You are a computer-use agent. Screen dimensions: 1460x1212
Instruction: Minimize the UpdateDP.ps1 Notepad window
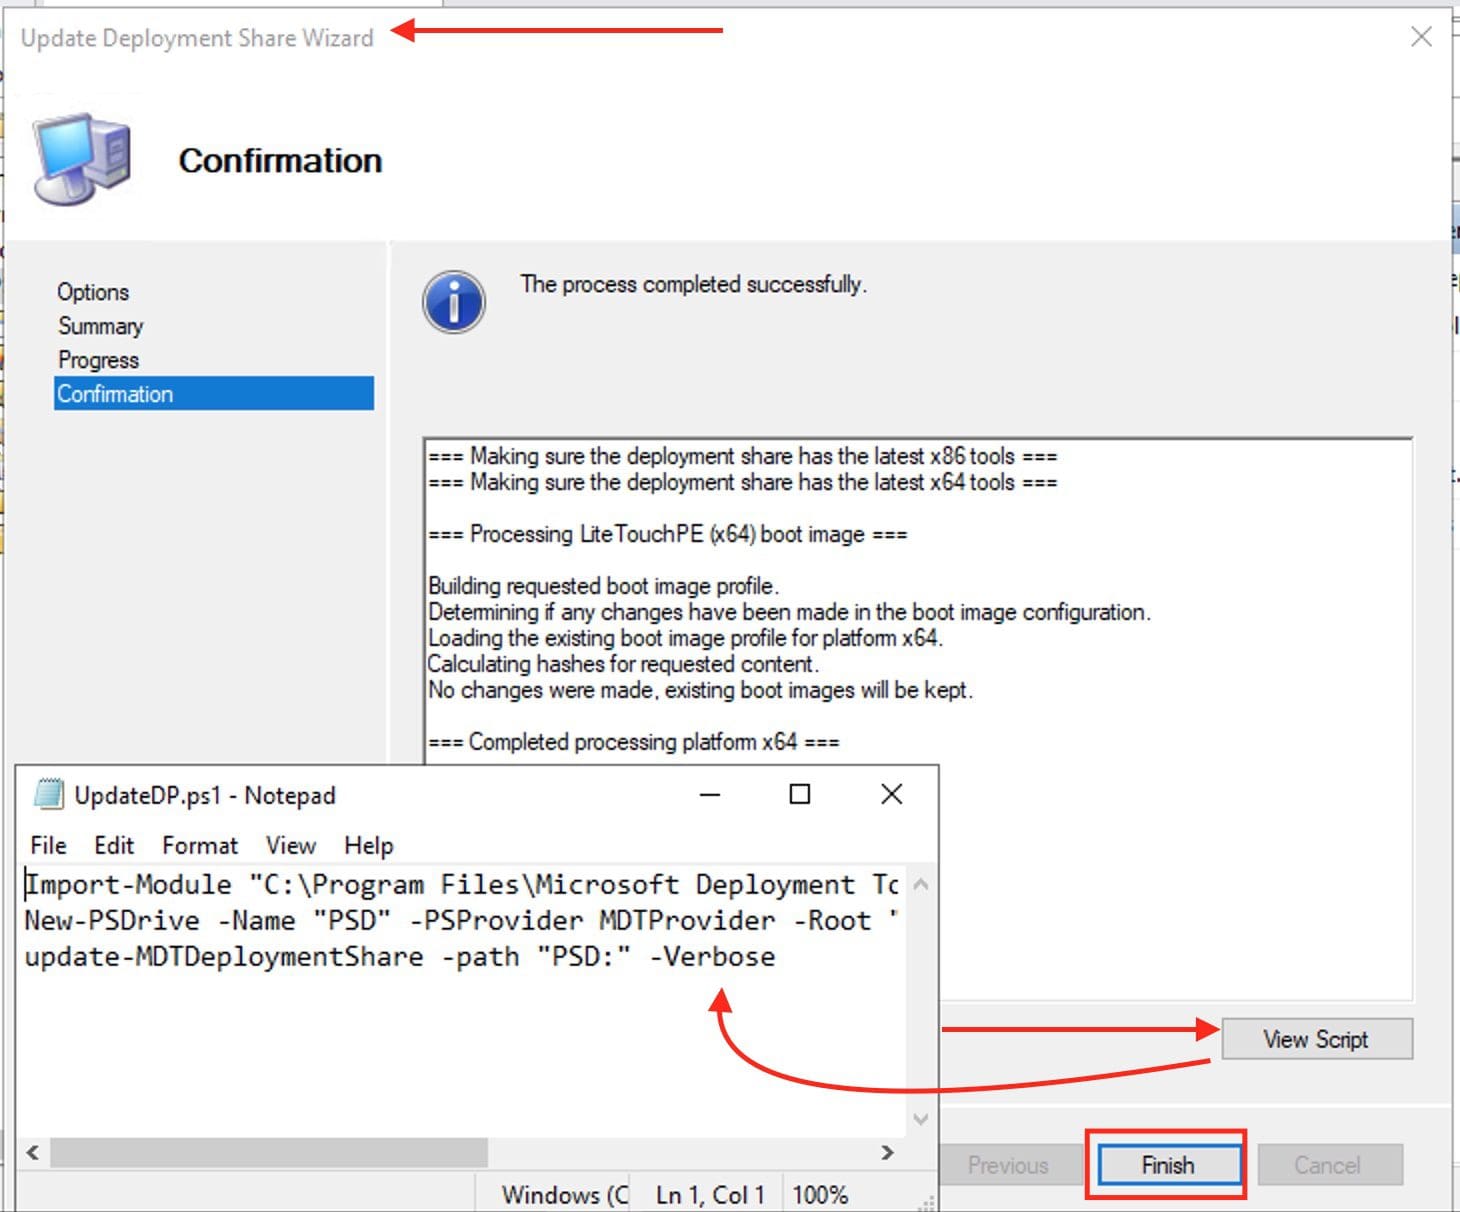(710, 795)
